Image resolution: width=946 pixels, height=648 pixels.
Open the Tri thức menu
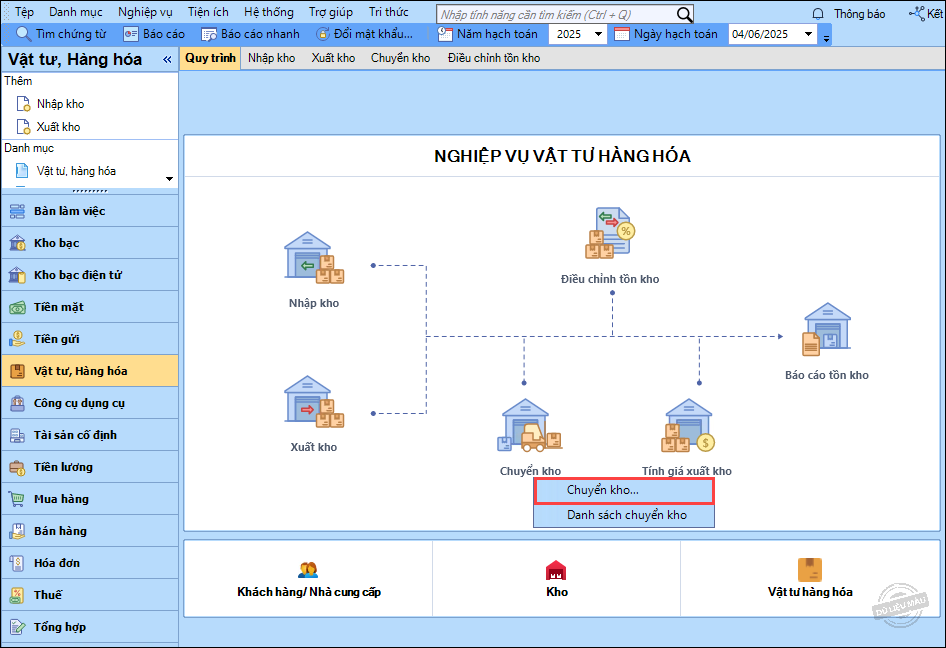(x=389, y=12)
